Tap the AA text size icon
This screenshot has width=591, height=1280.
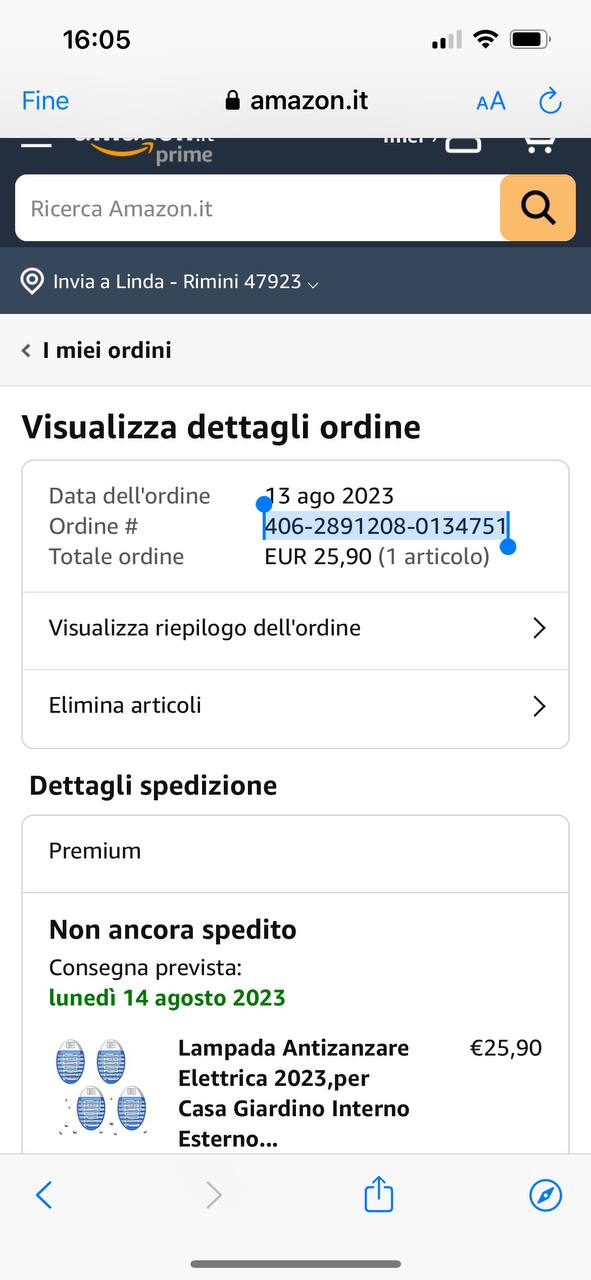click(491, 101)
